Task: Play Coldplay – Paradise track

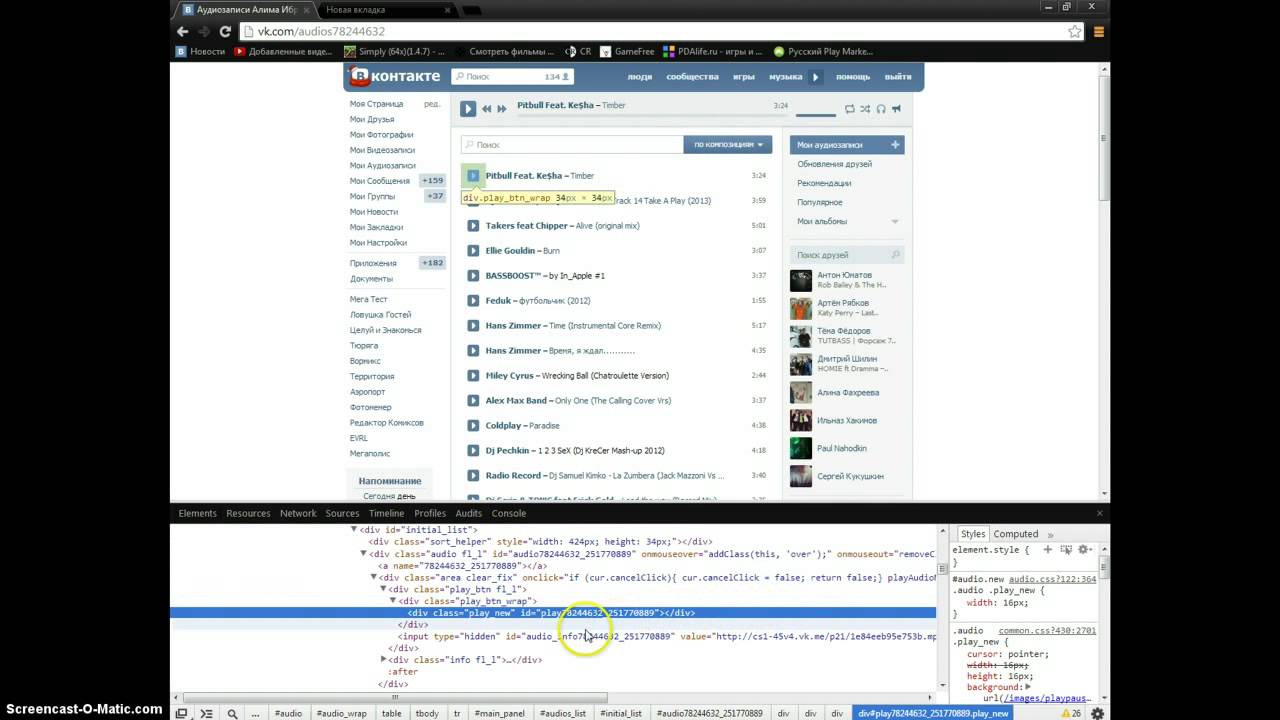Action: coord(473,425)
